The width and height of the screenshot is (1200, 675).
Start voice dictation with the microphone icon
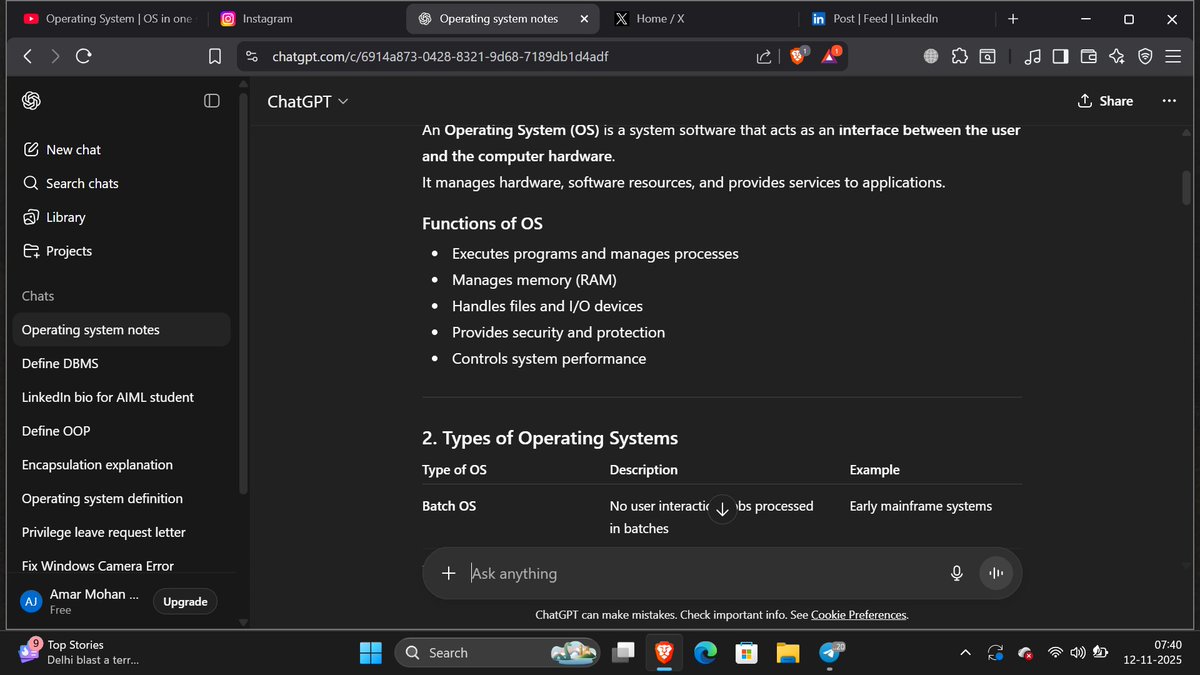pos(956,572)
